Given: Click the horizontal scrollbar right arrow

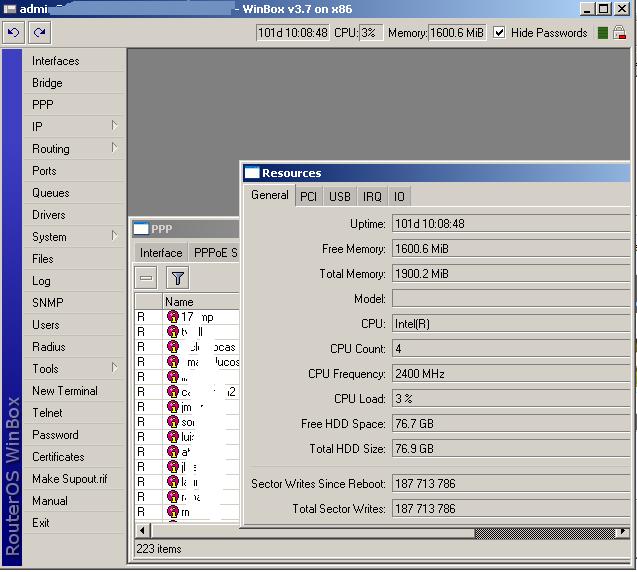Looking at the screenshot, I should tap(622, 531).
